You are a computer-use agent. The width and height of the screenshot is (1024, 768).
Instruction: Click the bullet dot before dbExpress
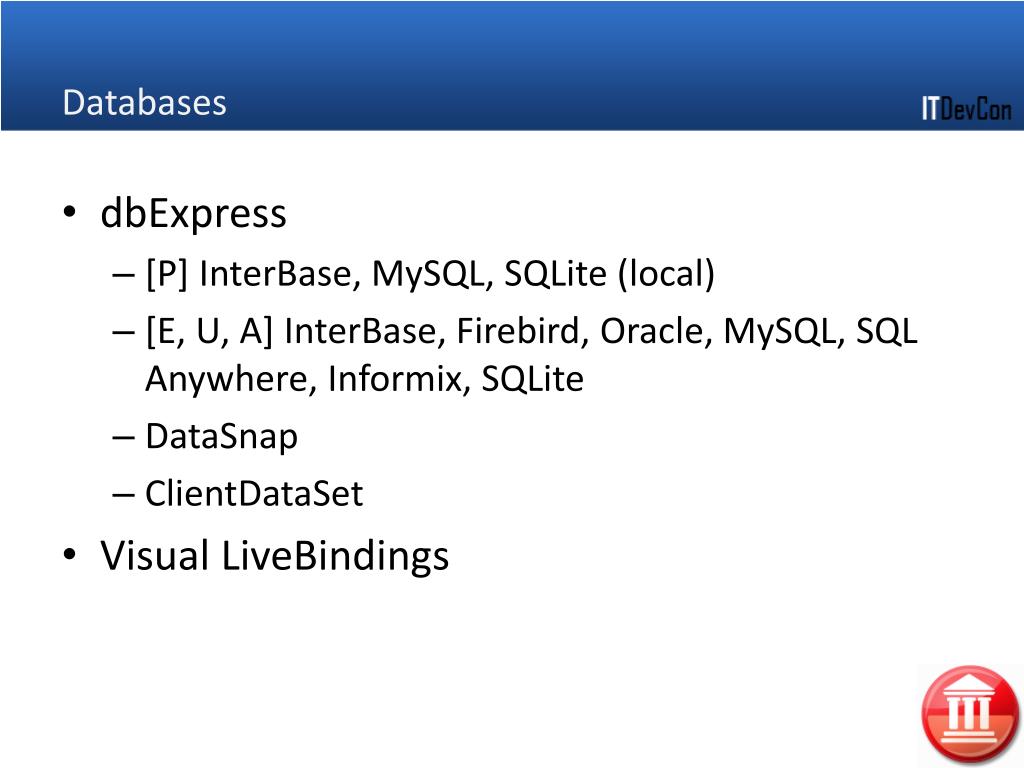(70, 212)
